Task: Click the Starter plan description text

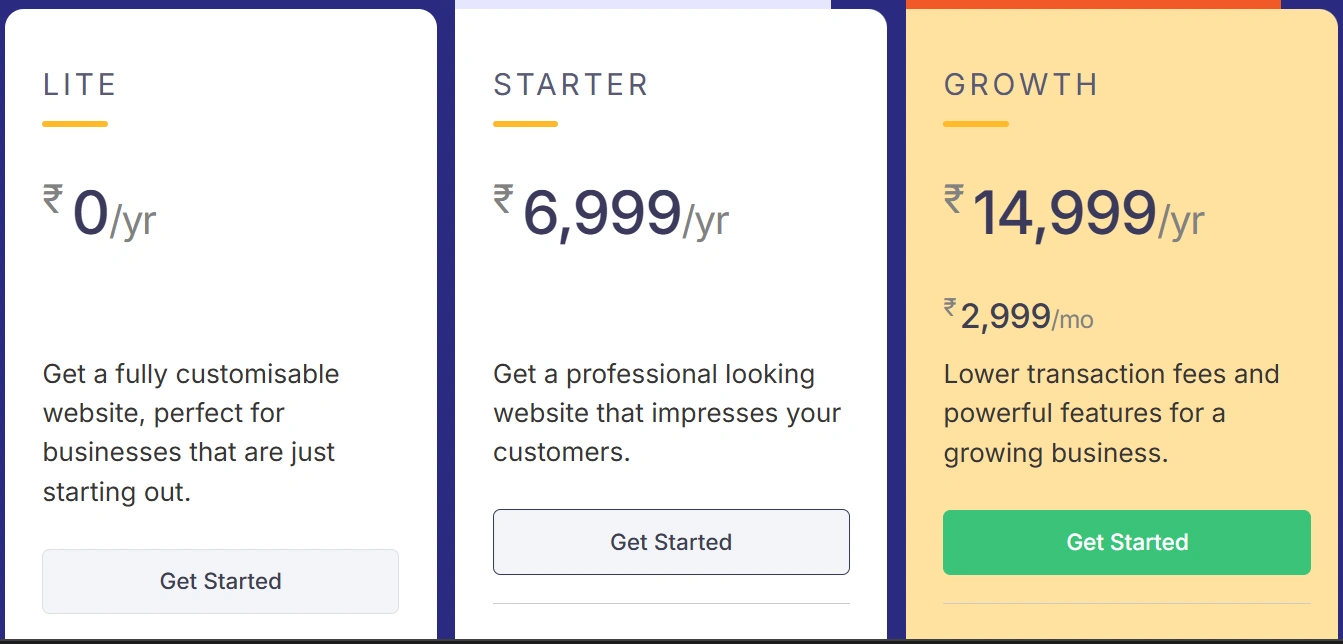Action: click(x=667, y=413)
